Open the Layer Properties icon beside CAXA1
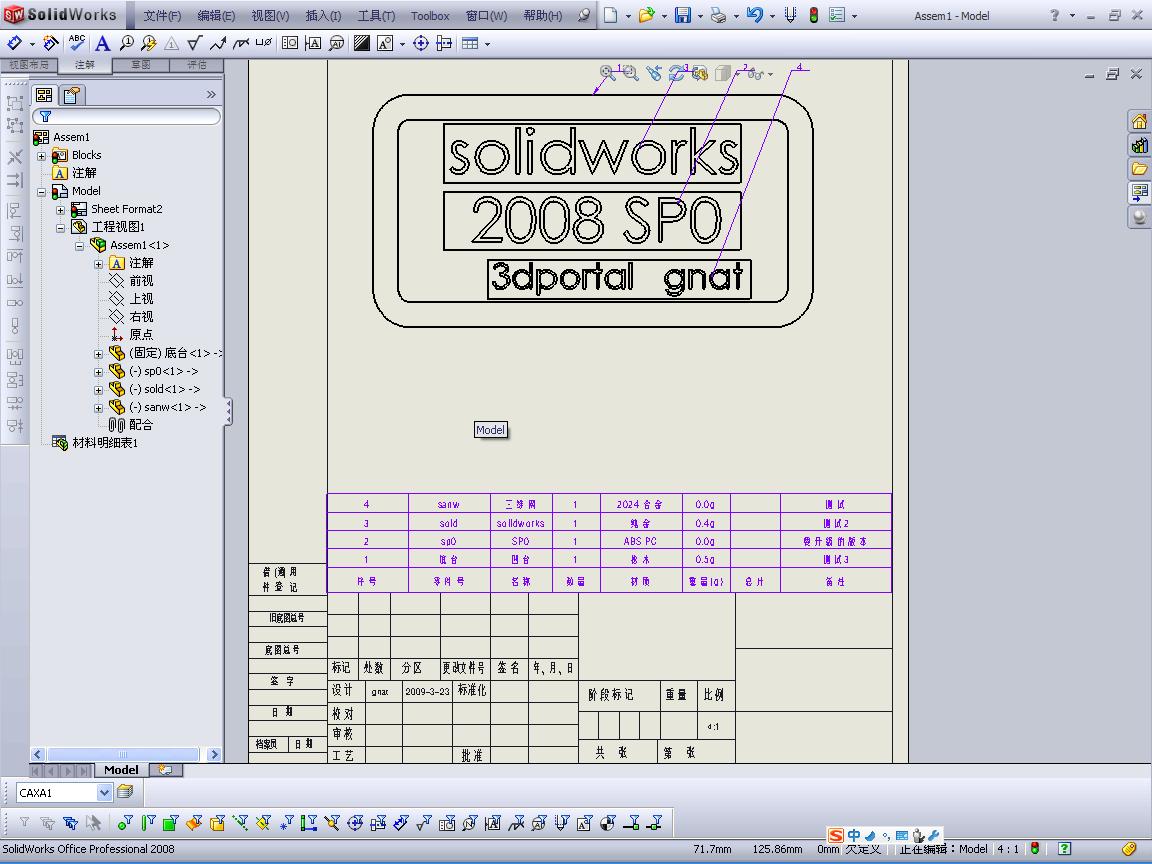 [125, 792]
